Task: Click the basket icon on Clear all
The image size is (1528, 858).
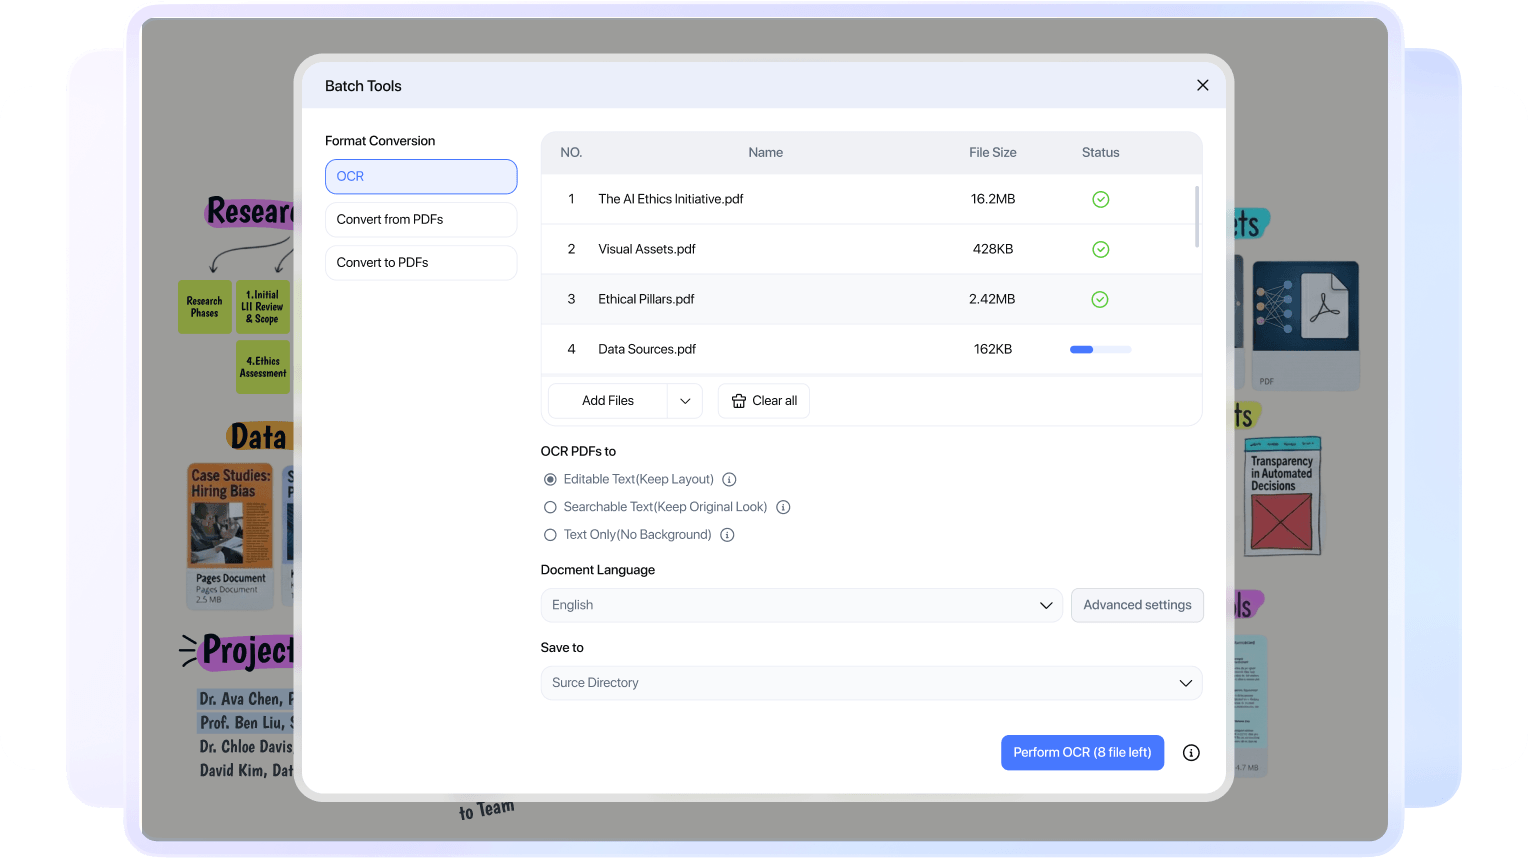Action: (x=739, y=401)
